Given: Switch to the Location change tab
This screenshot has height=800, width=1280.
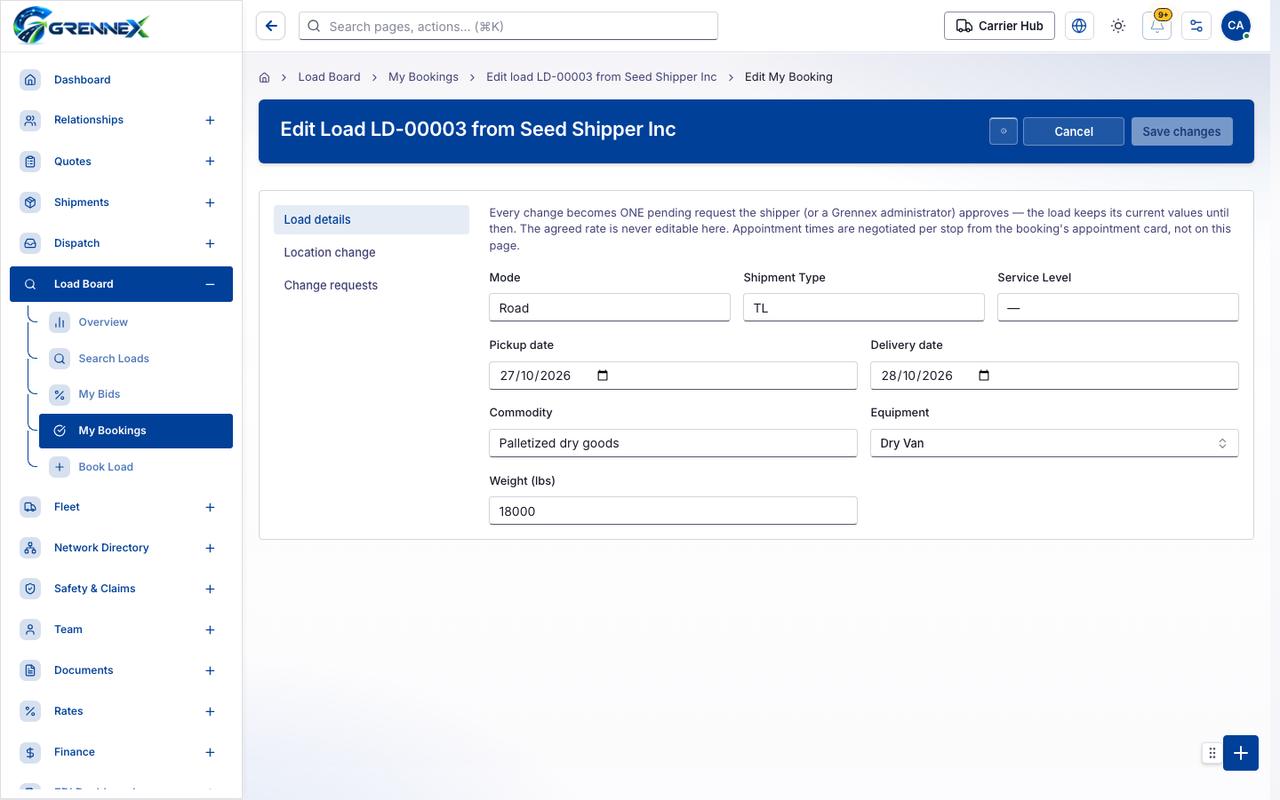Looking at the screenshot, I should [371, 253].
